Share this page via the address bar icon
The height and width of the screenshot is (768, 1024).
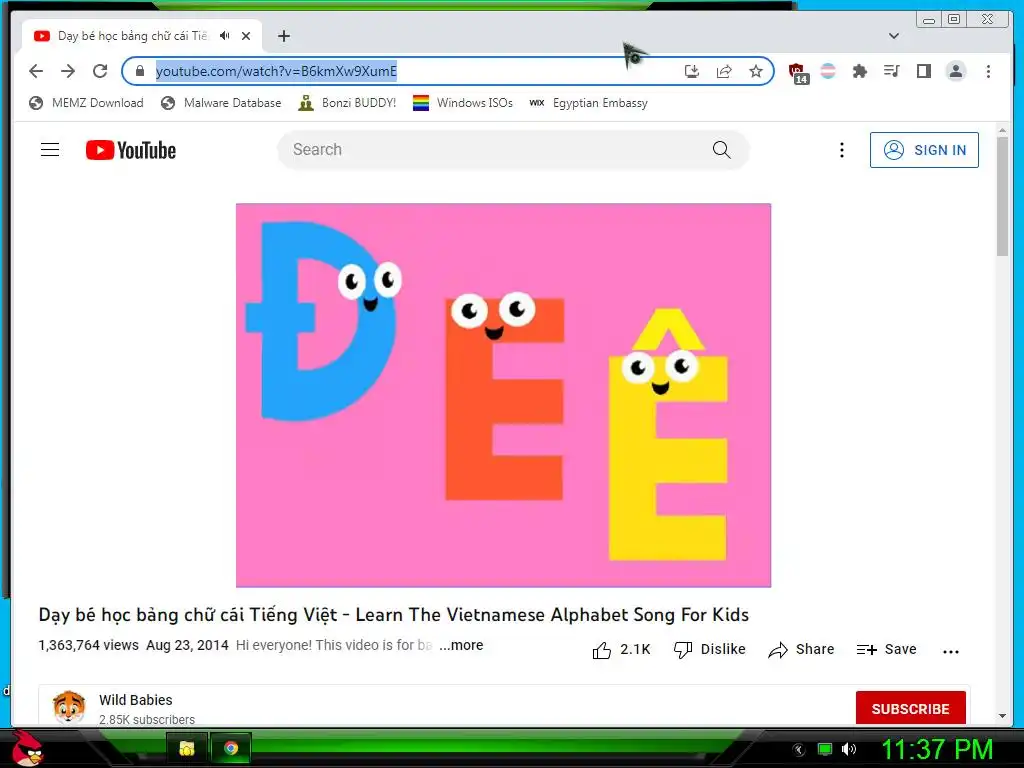pos(724,71)
